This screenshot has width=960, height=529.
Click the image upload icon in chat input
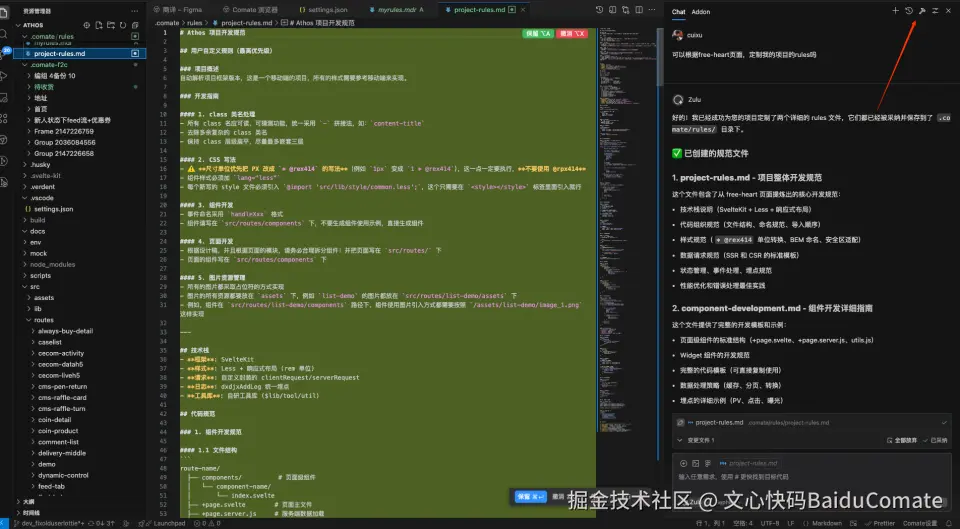click(696, 463)
